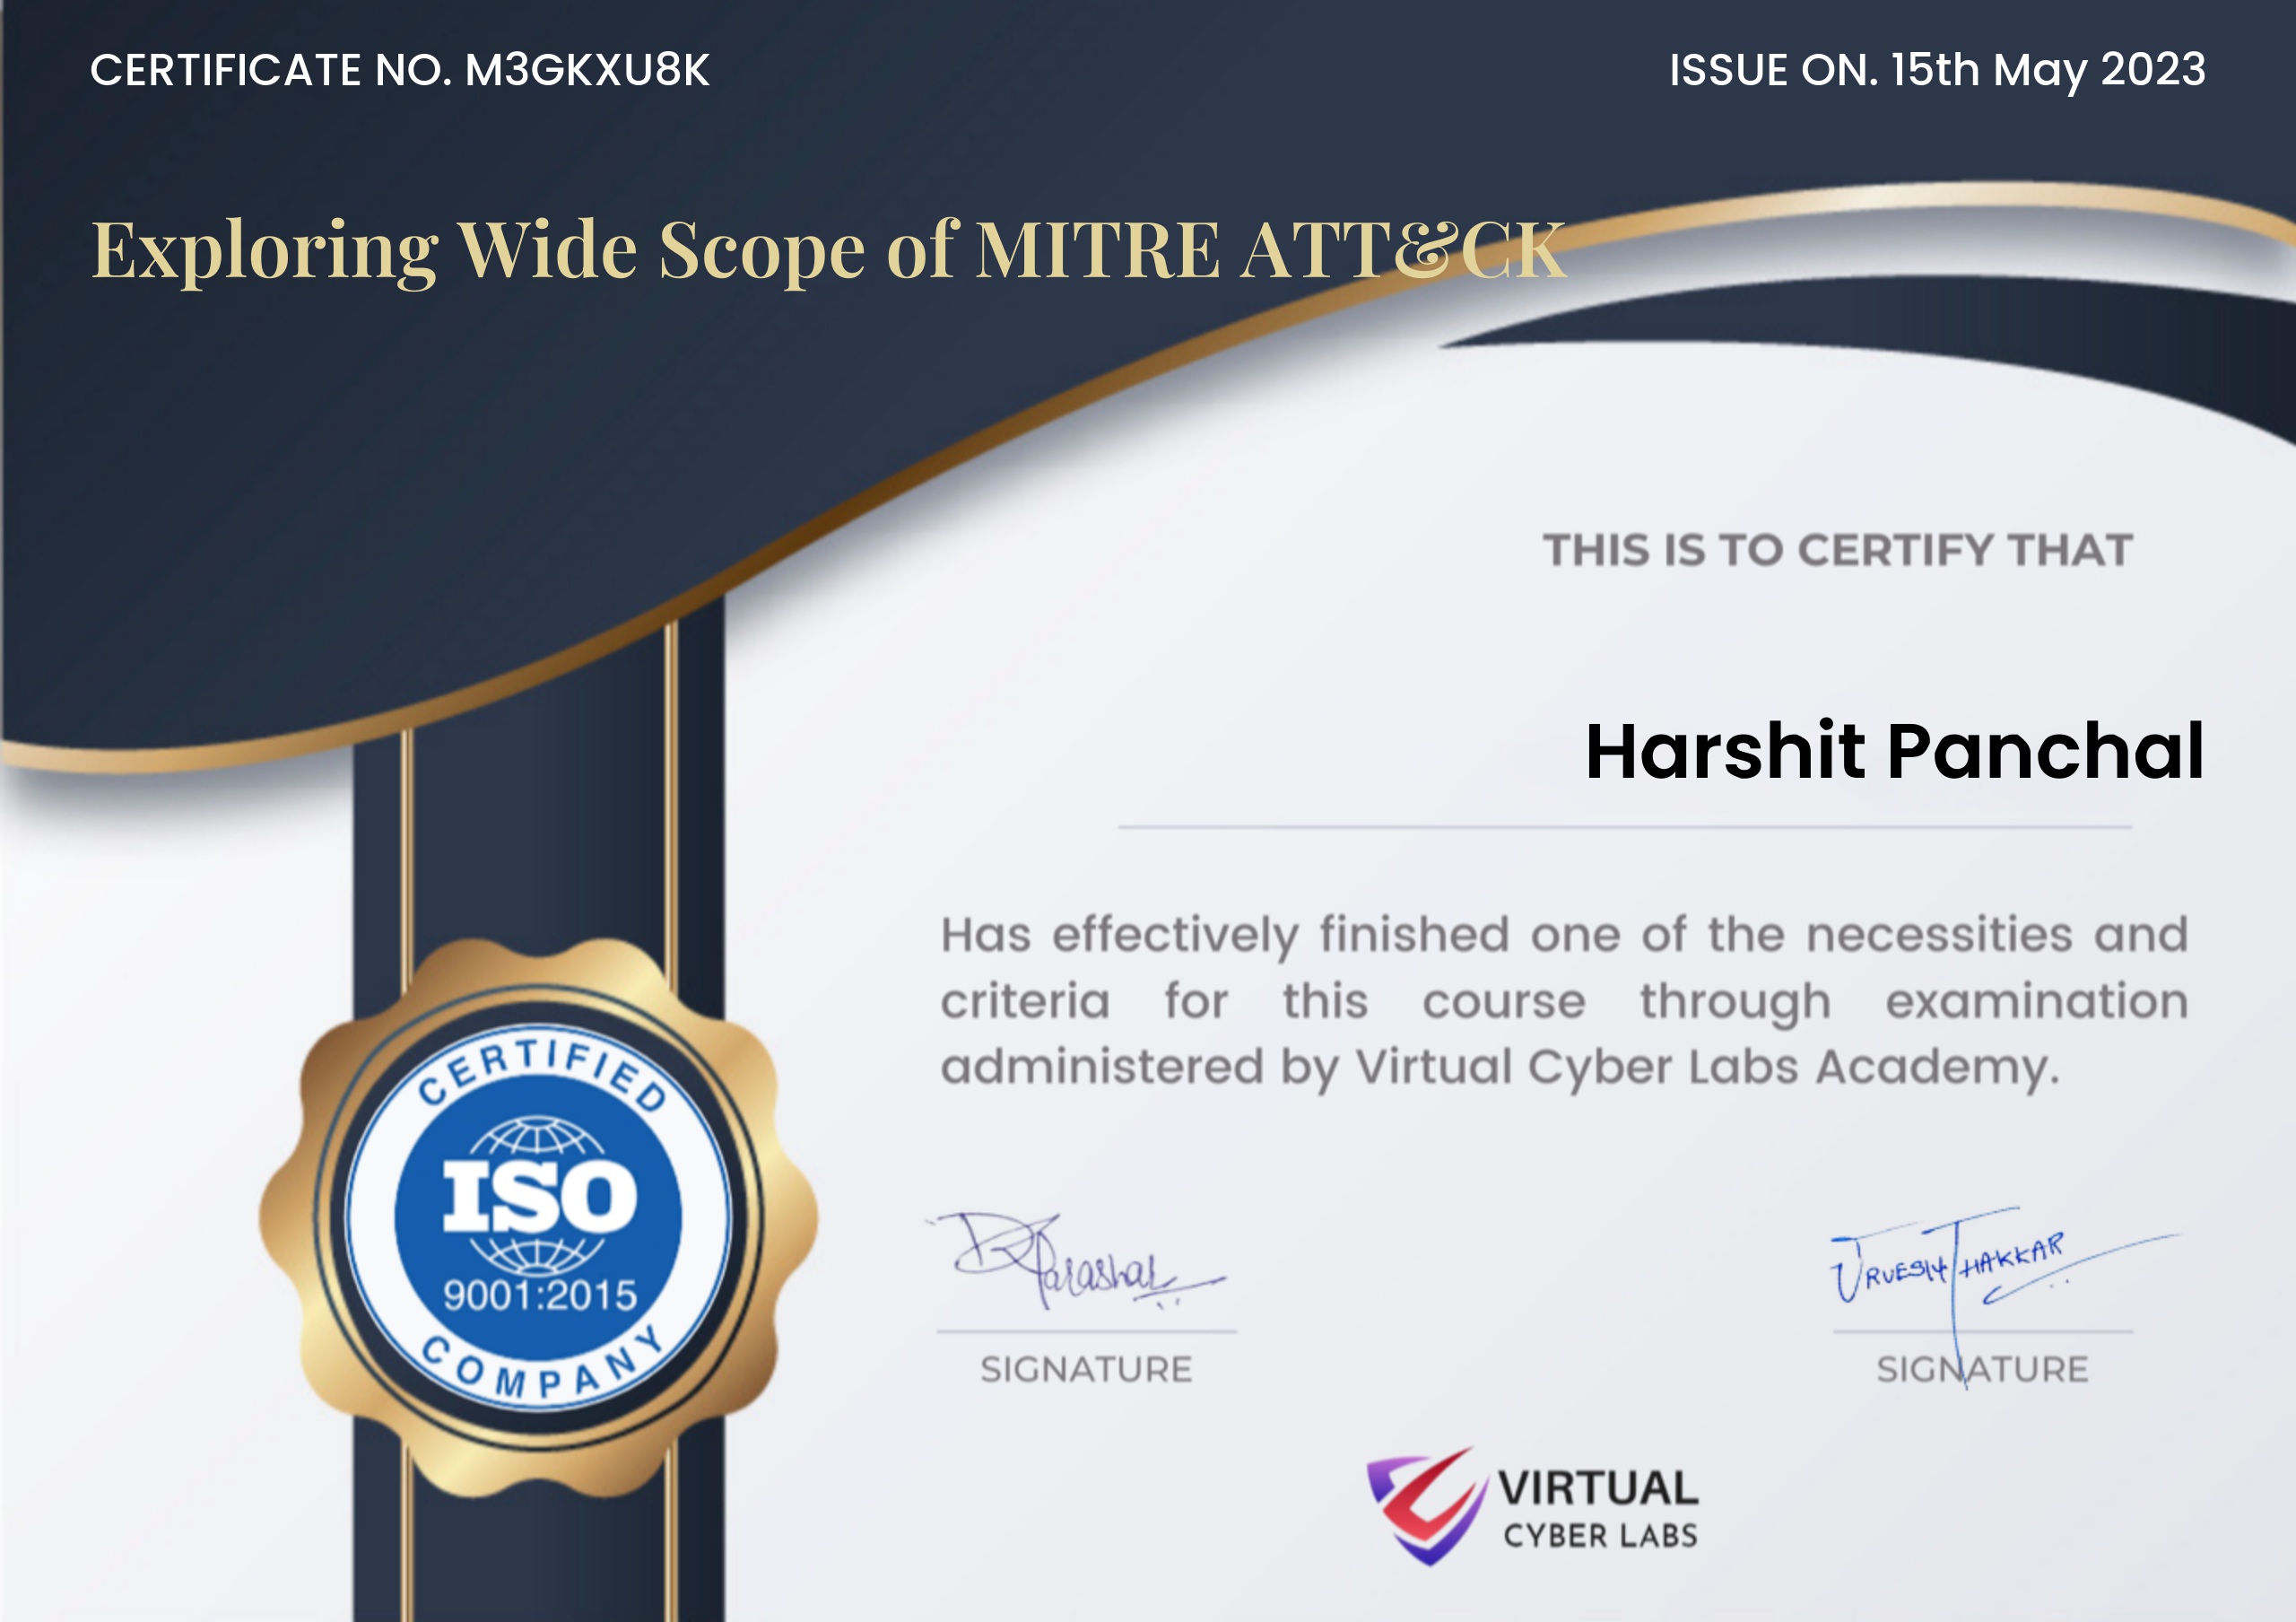Click the Parashar handwritten signature
Image resolution: width=2296 pixels, height=1622 pixels.
tap(1080, 1264)
